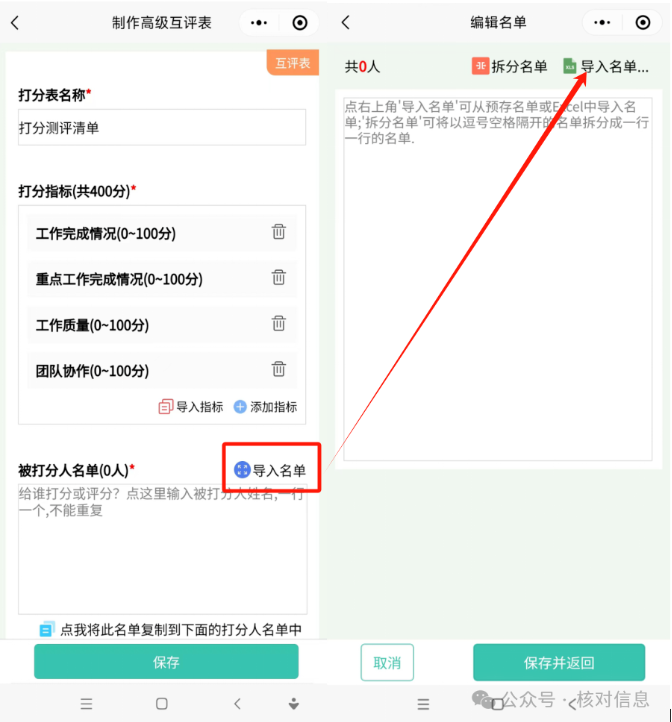Delete the 工作完成情况 indicator with trash icon
Image resolution: width=672 pixels, height=722 pixels.
pos(278,232)
